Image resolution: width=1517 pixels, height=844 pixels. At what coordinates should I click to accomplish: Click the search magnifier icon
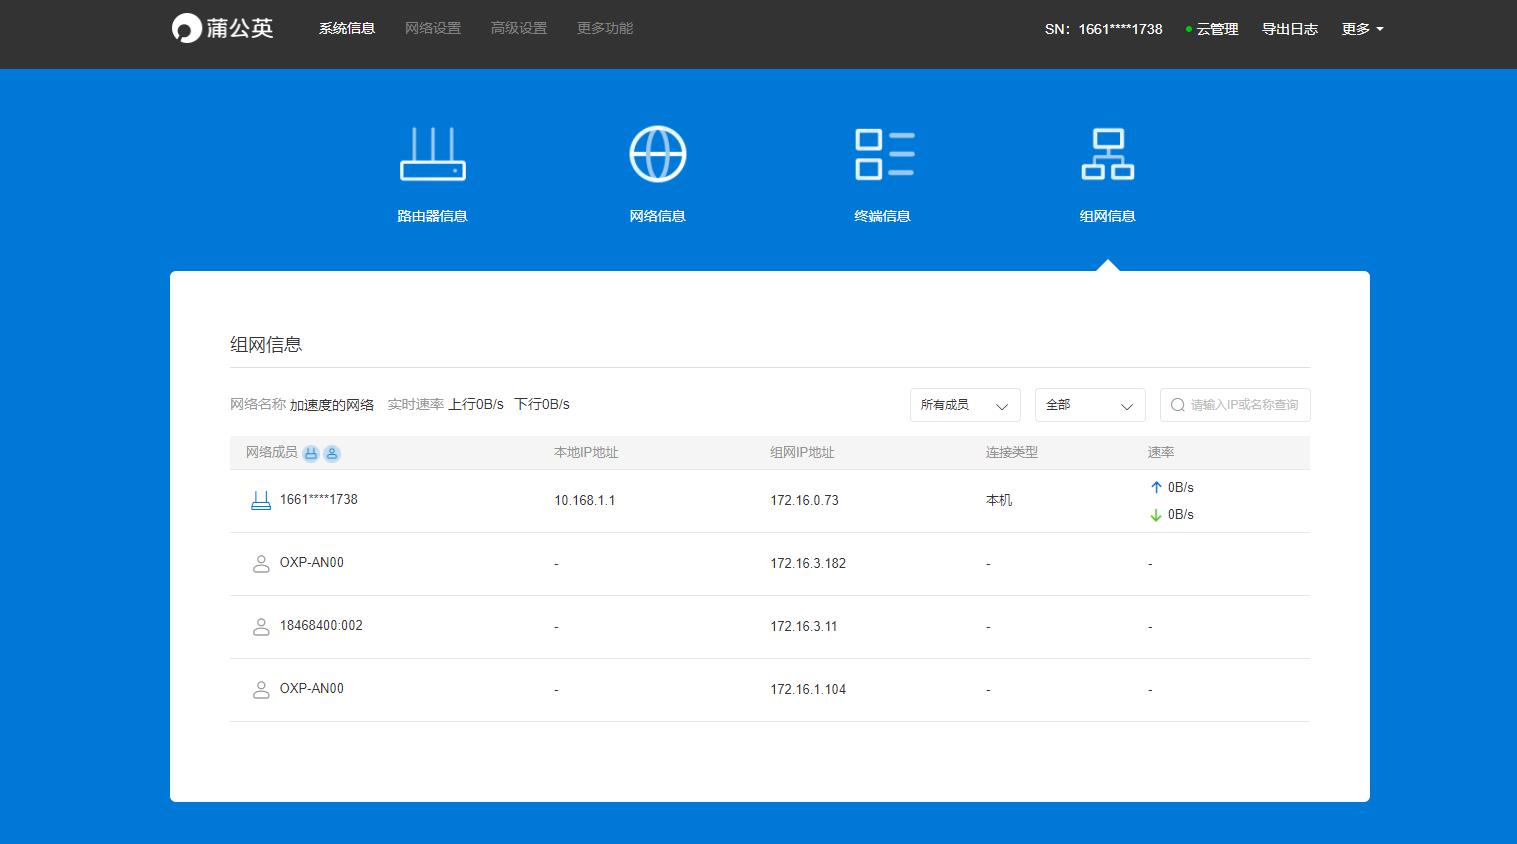tap(1178, 405)
